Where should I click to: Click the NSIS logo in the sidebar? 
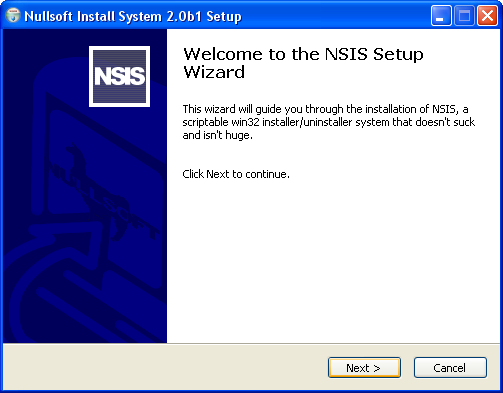(x=119, y=76)
